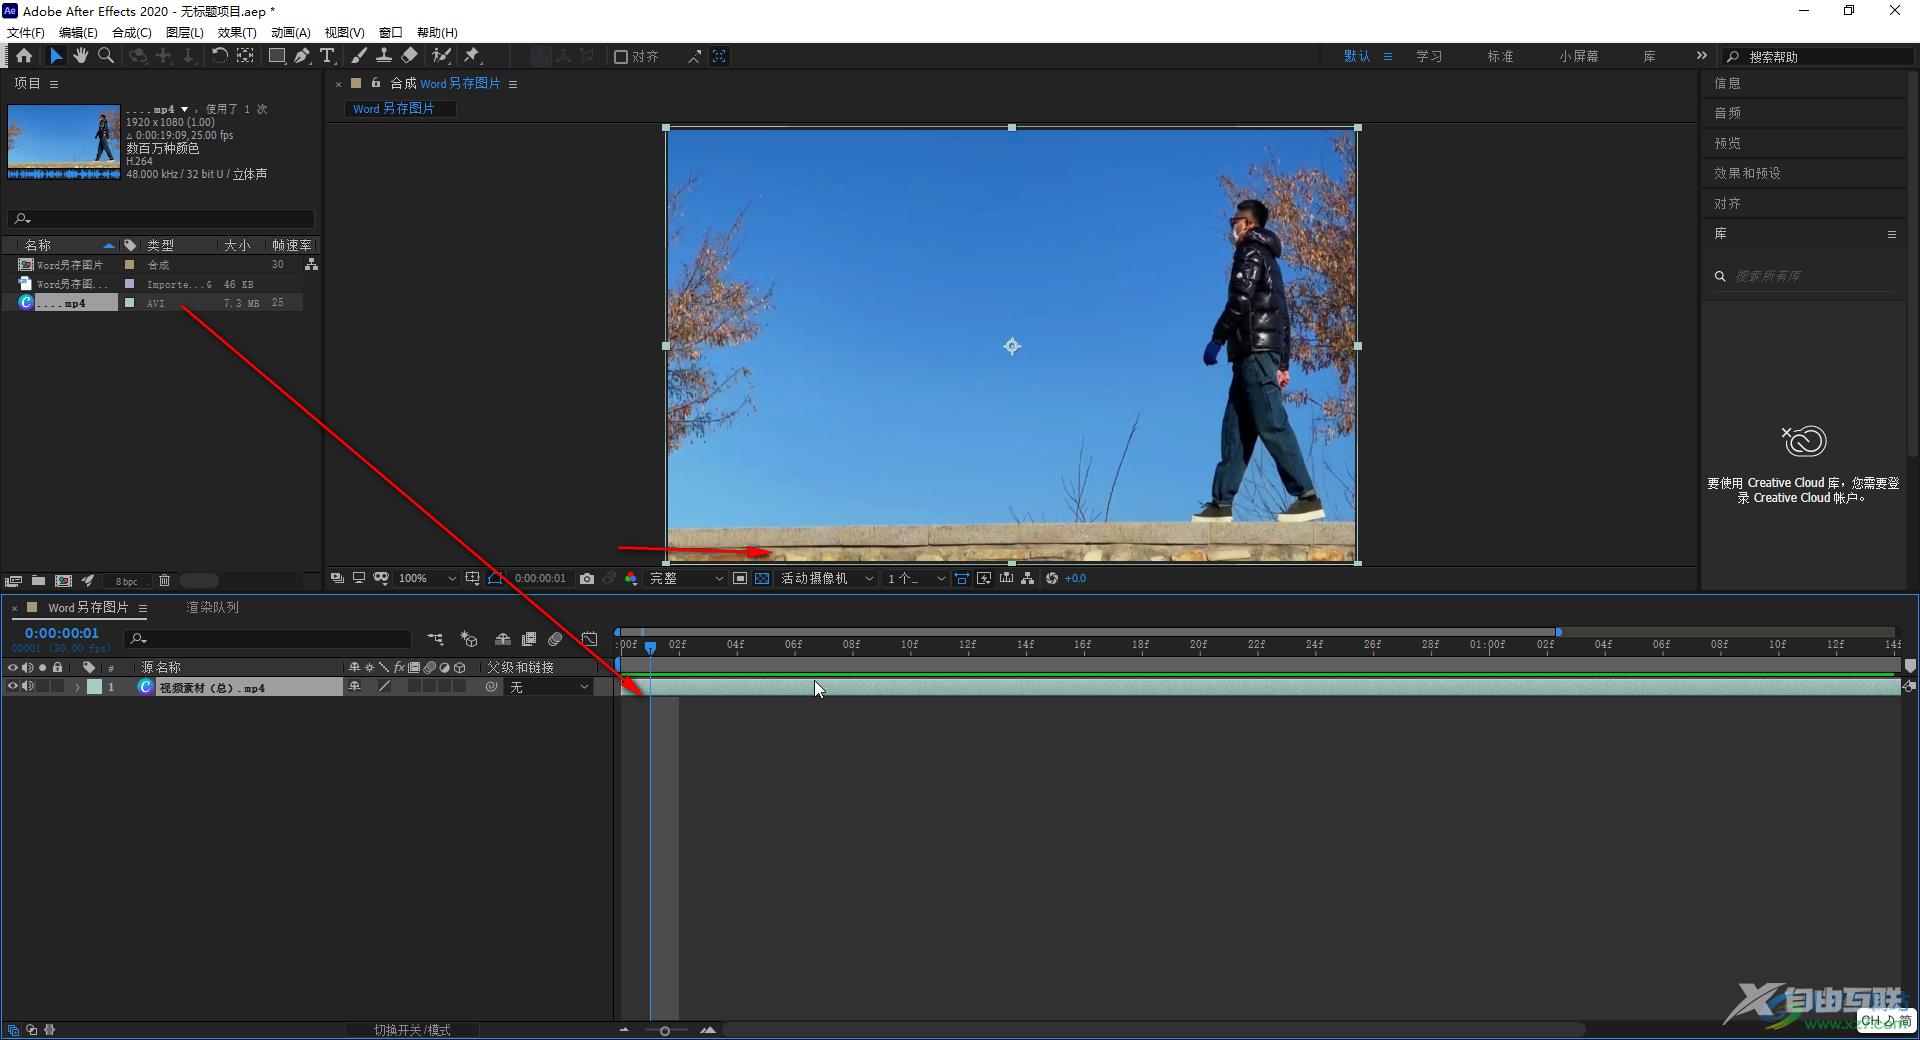Delete selected project item with trash icon
The image size is (1920, 1040).
(x=165, y=581)
